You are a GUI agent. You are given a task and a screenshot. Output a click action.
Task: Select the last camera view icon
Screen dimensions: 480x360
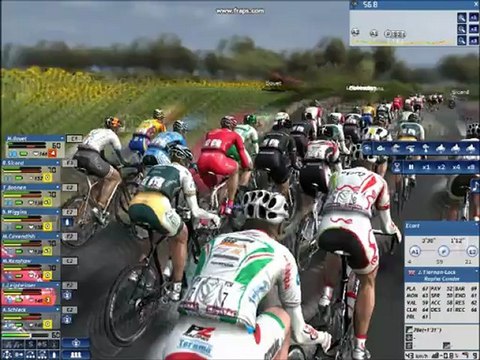pyautogui.click(x=471, y=148)
